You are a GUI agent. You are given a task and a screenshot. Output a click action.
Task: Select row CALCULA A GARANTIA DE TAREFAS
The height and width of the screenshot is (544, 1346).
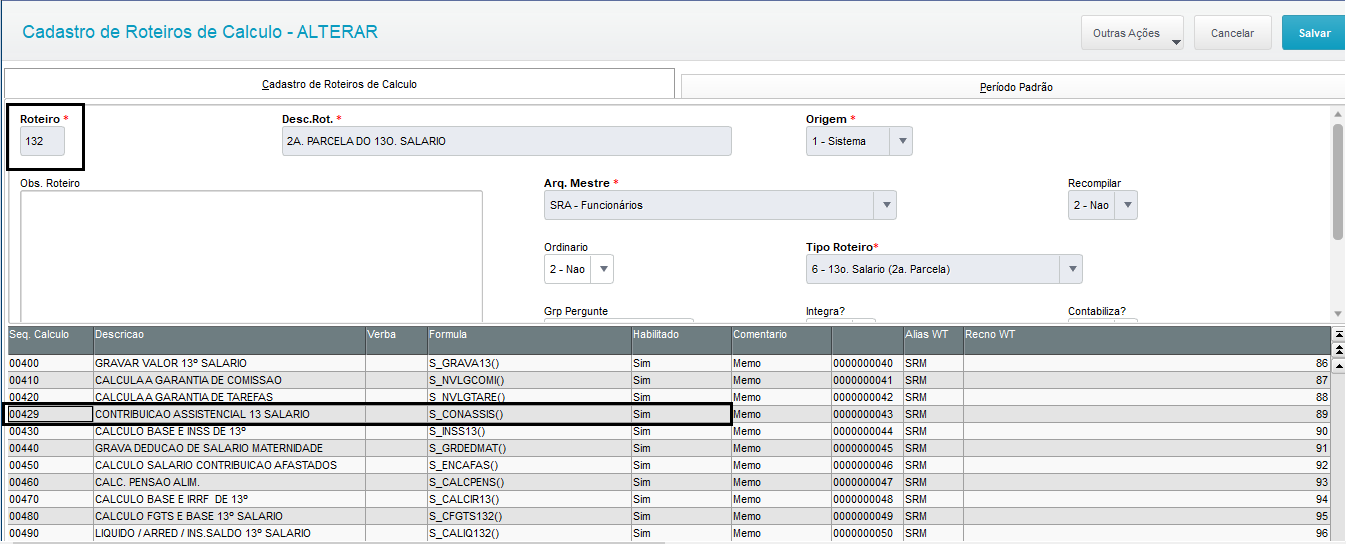[x=668, y=397]
